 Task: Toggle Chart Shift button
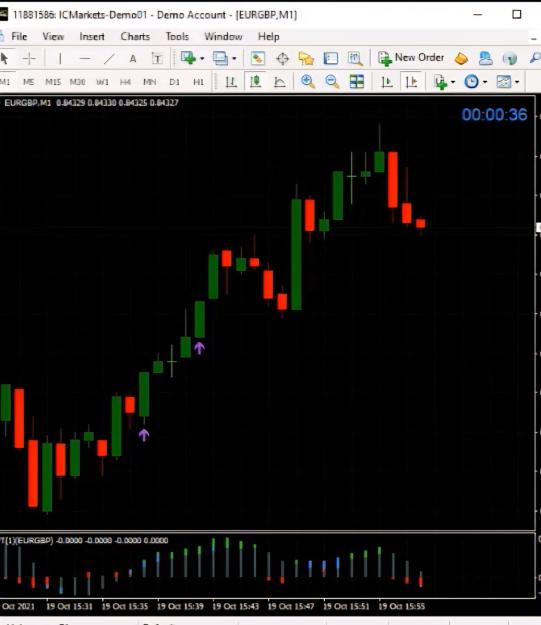click(411, 82)
